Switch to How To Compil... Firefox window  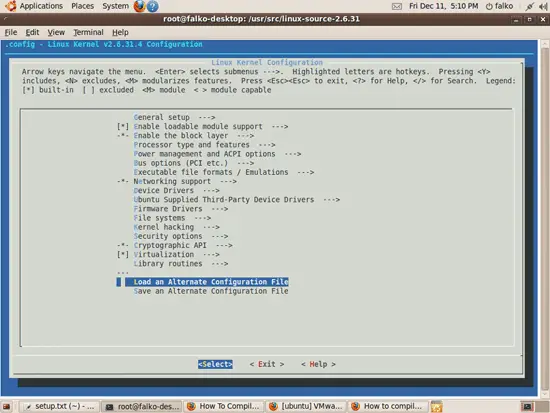pos(223,407)
